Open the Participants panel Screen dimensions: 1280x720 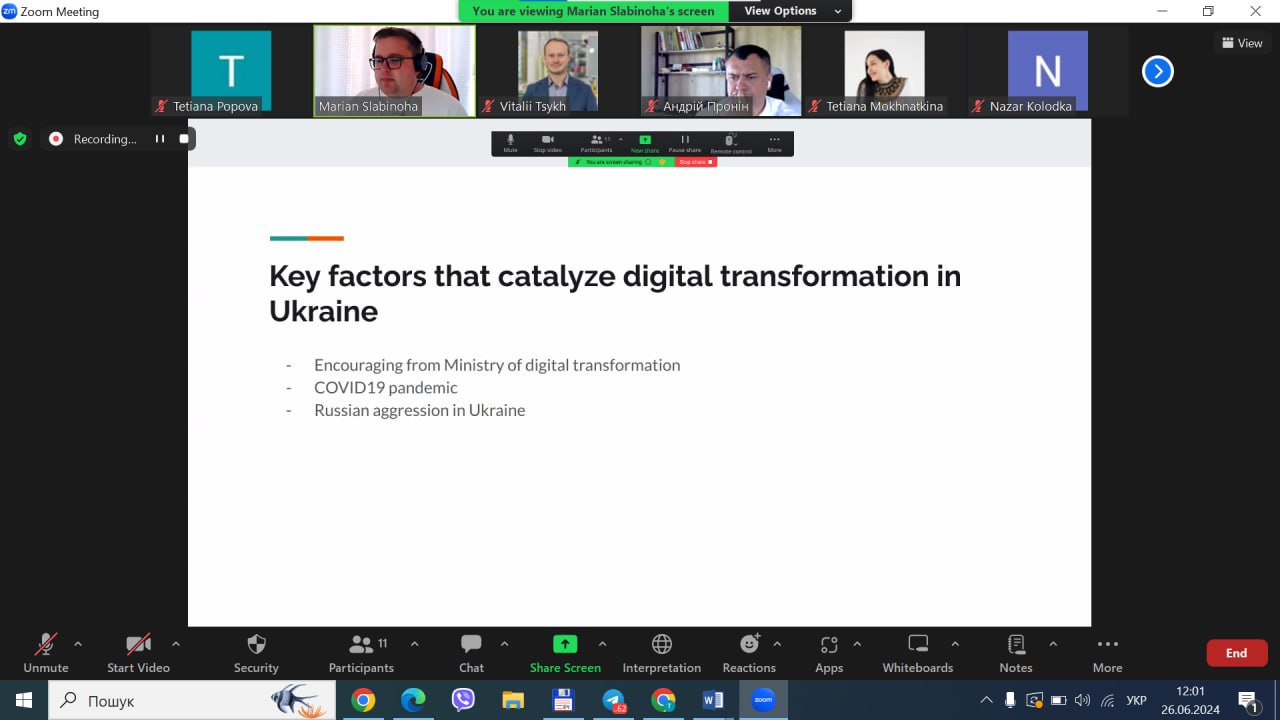coord(361,645)
